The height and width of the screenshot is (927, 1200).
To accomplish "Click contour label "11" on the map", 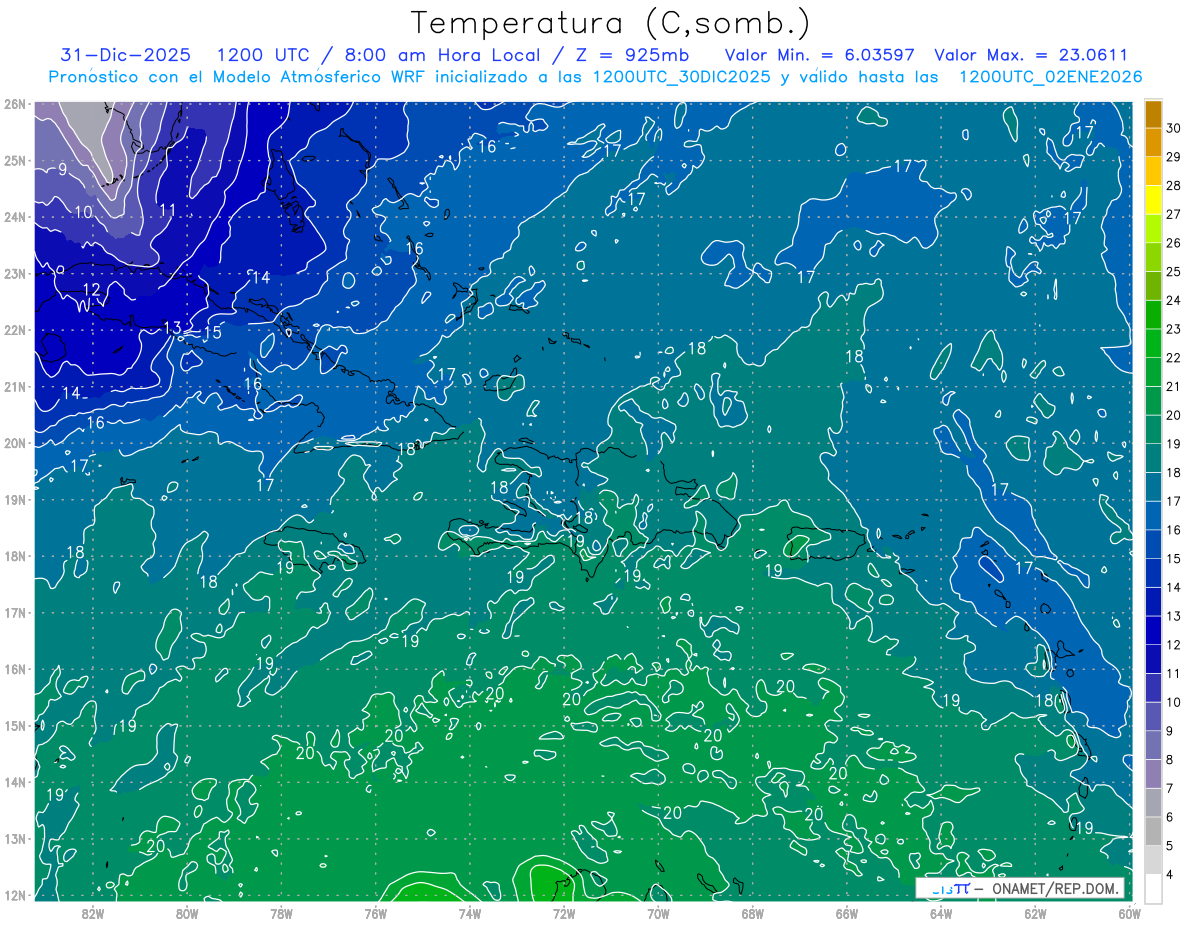I will (x=167, y=210).
